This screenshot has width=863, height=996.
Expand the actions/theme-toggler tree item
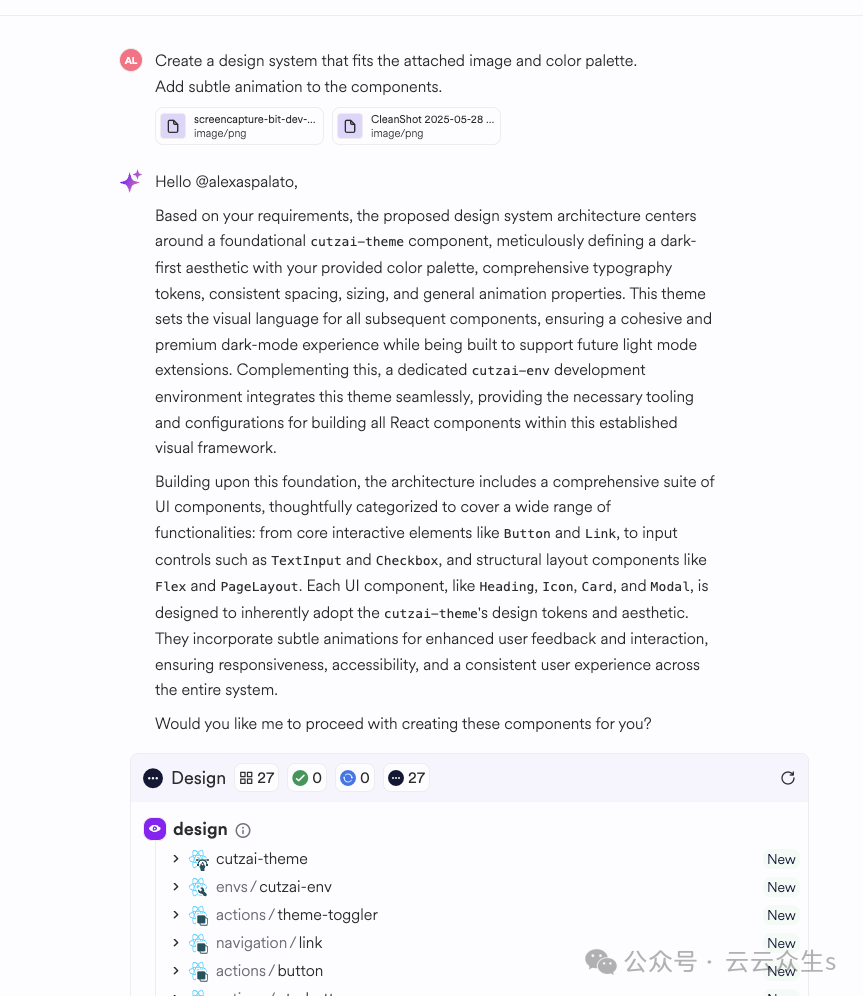[176, 915]
